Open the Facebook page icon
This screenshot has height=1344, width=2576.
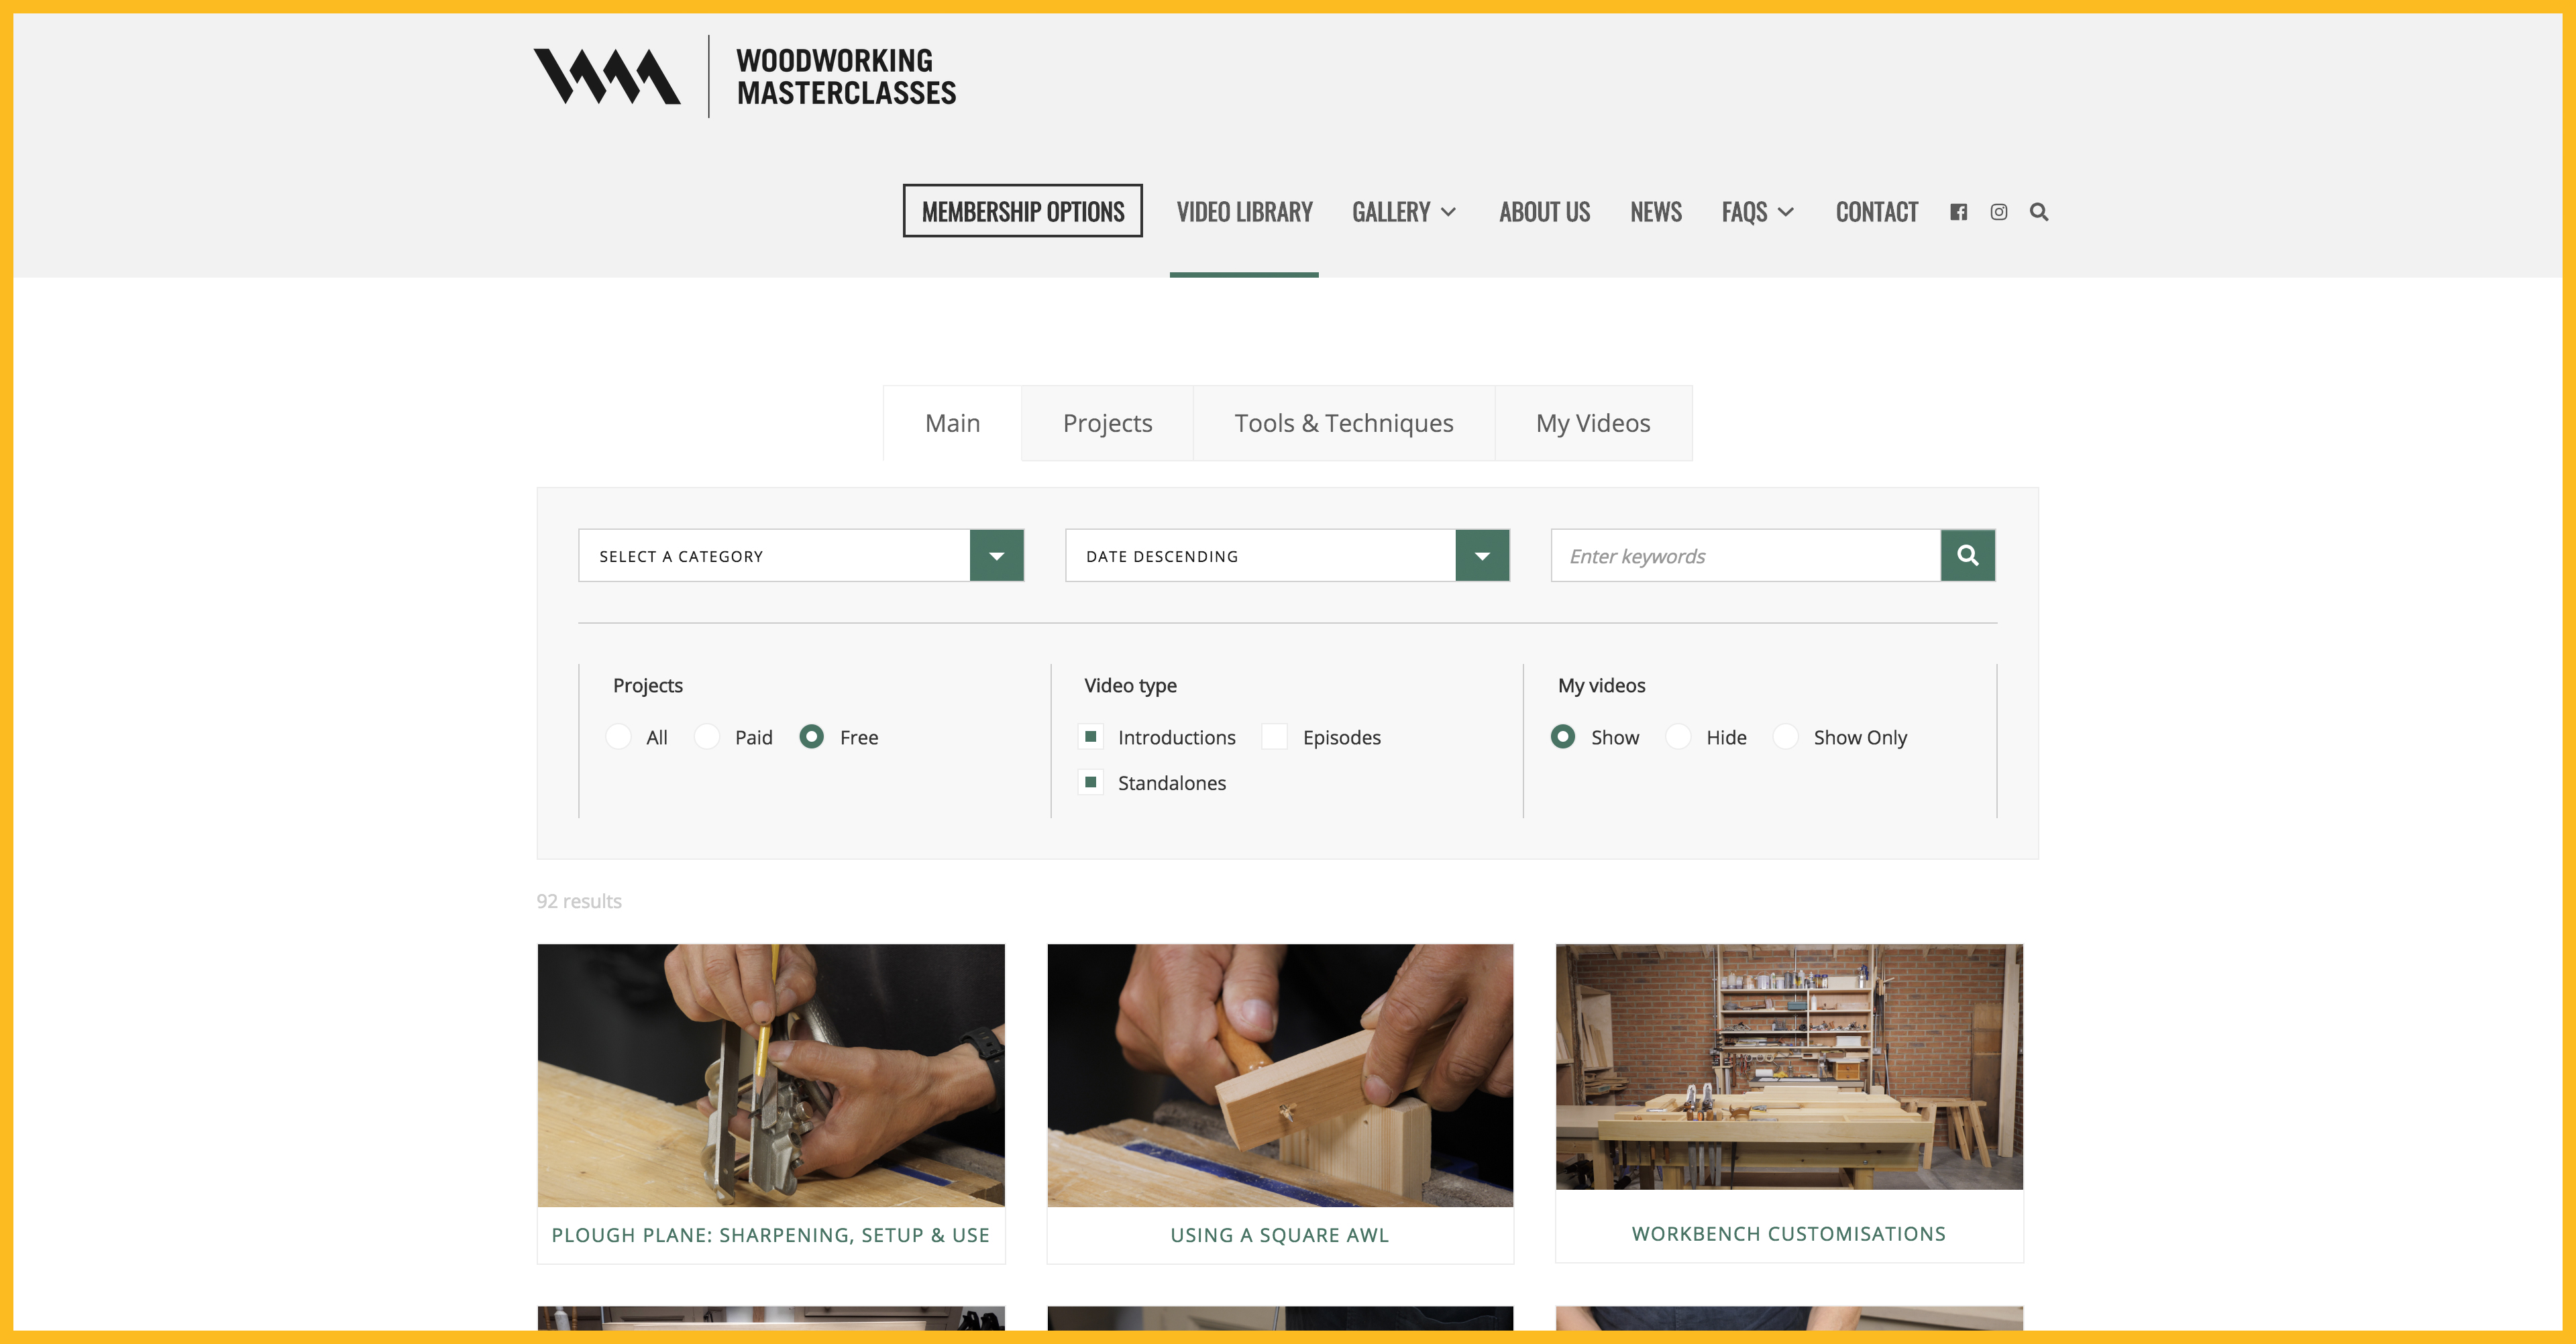[1958, 212]
